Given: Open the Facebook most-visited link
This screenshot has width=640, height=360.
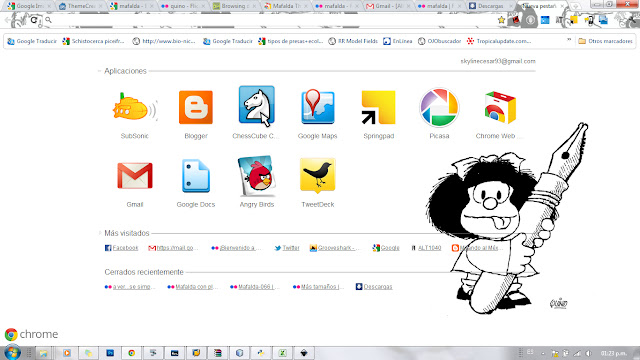Looking at the screenshot, I should click(x=122, y=248).
